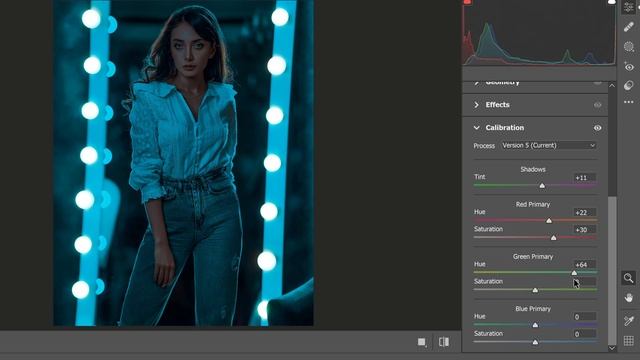Toggle the Calibration panel eye visibility

(x=598, y=128)
